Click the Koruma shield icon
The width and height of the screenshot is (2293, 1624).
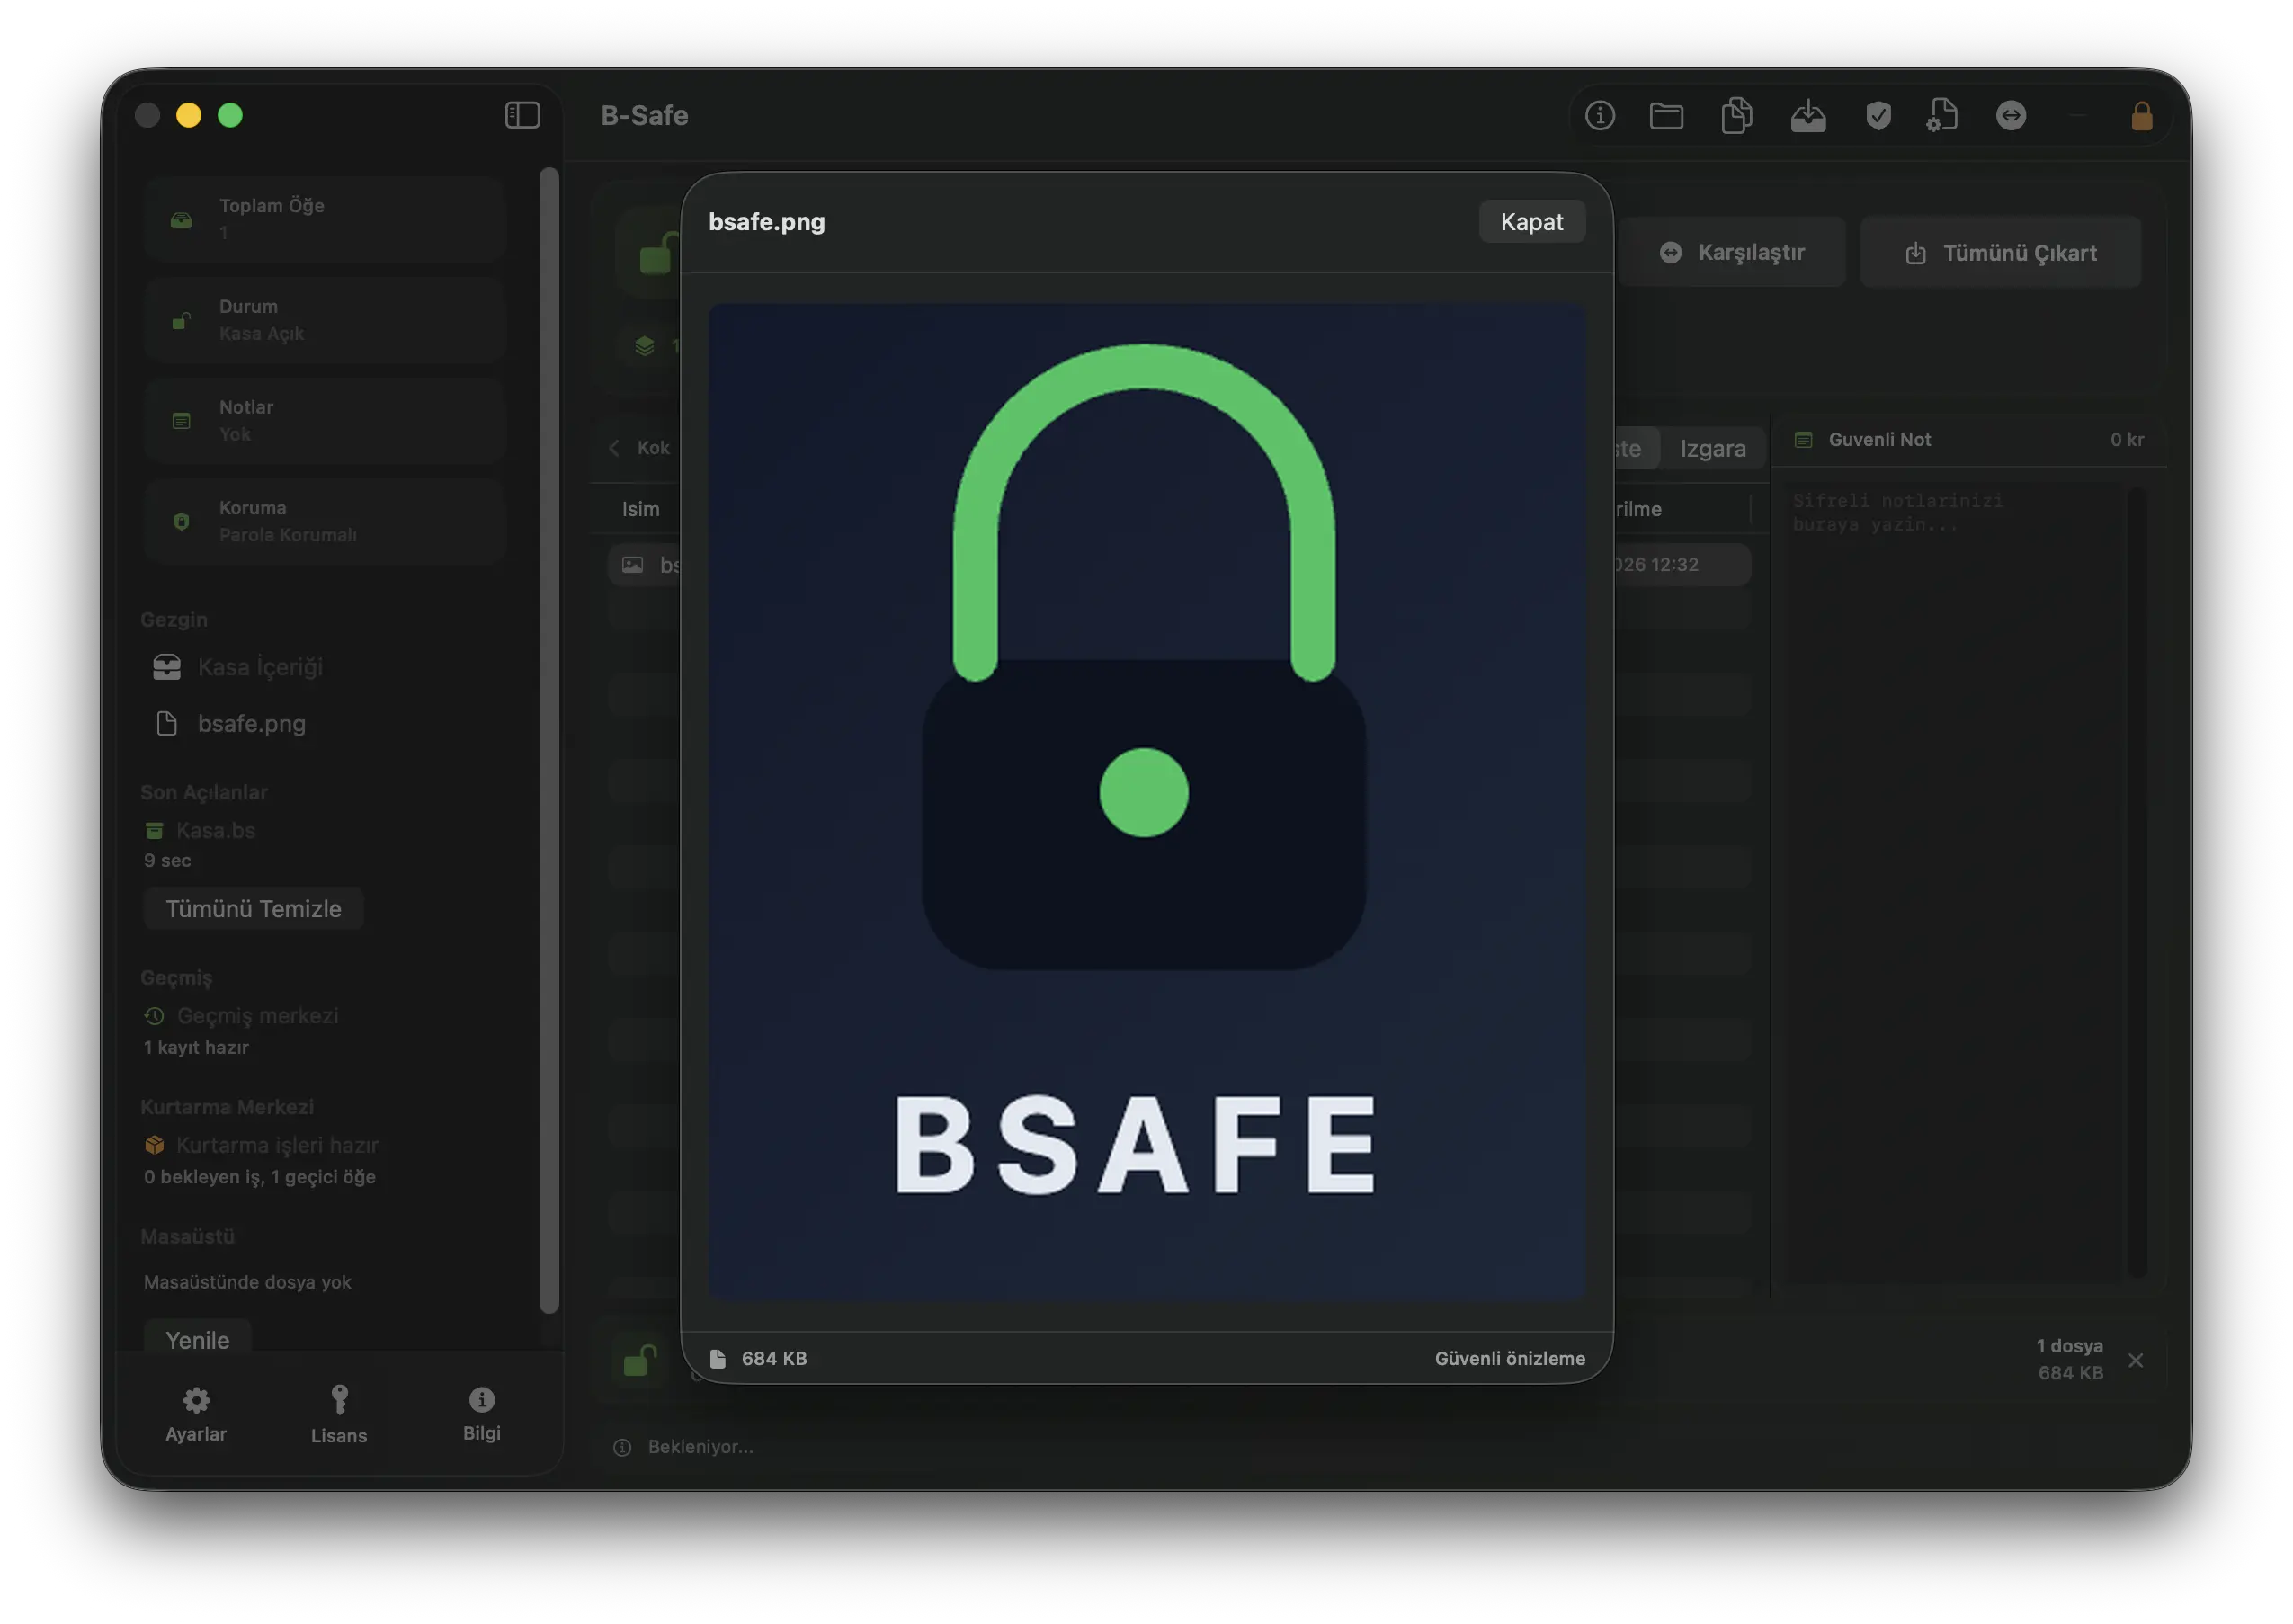pyautogui.click(x=181, y=522)
